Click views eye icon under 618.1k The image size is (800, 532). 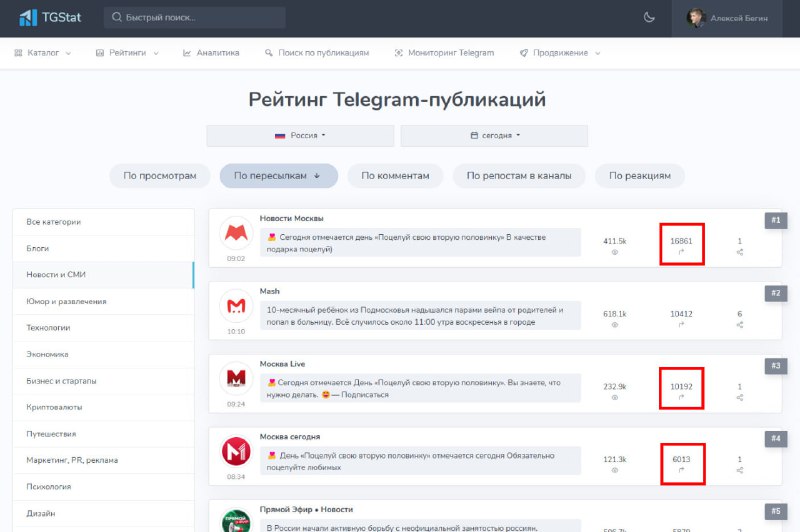coord(615,325)
